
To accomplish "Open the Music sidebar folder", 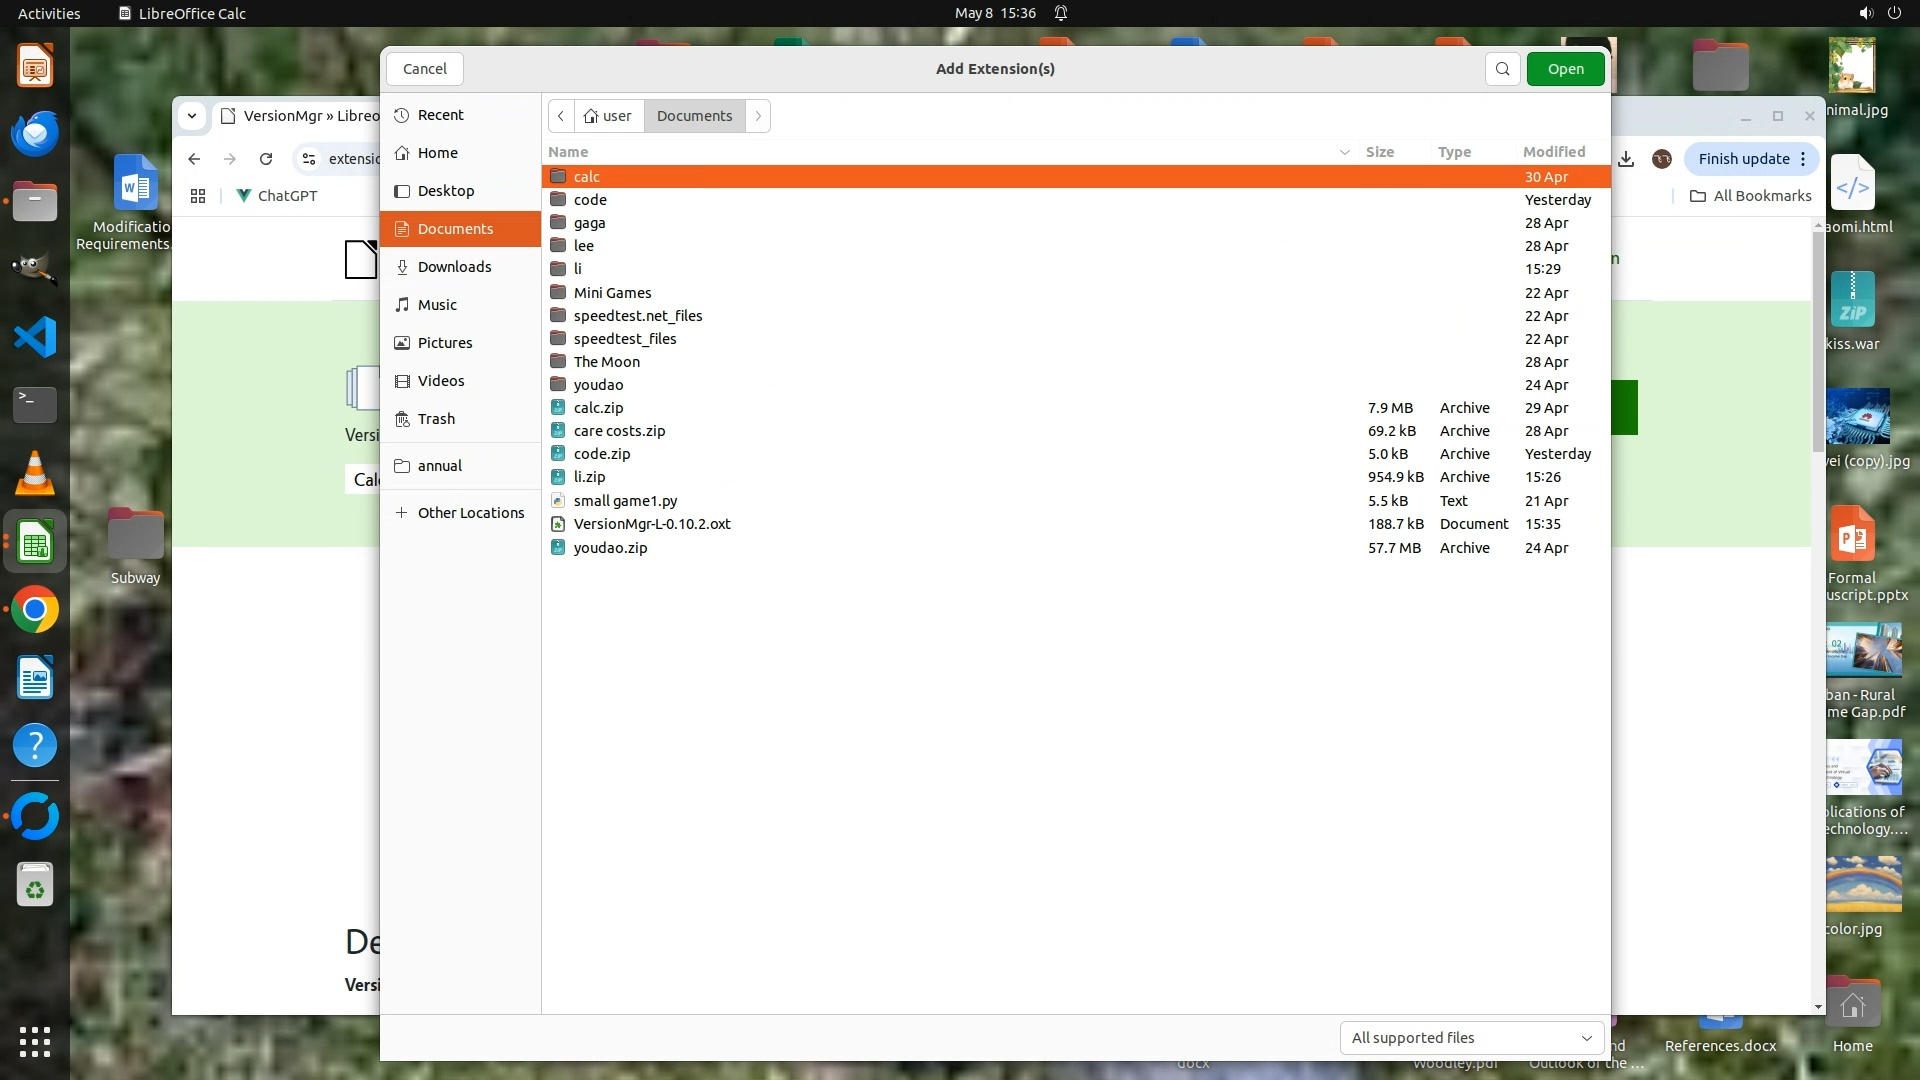I will tap(437, 305).
